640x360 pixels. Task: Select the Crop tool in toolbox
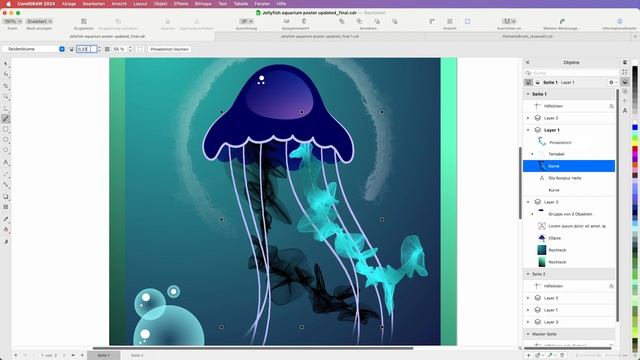[x=5, y=86]
